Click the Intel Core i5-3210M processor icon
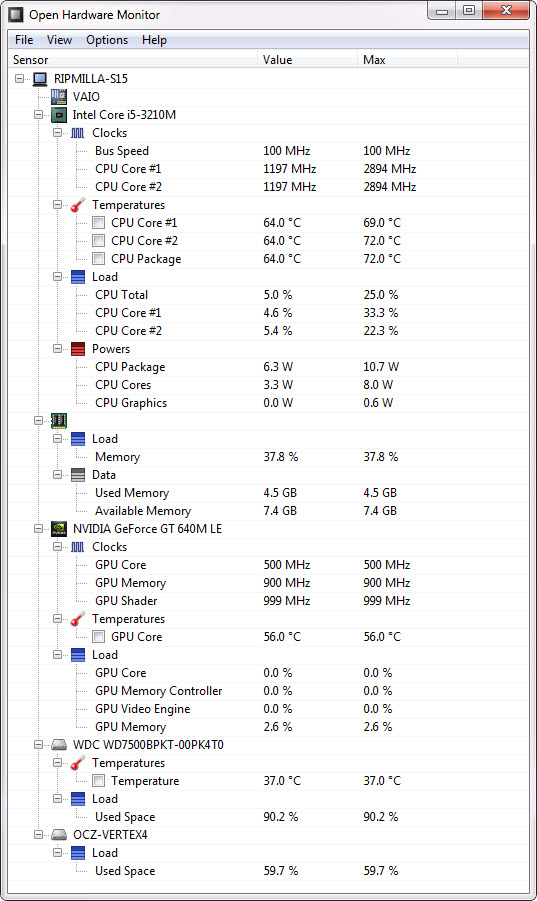 pos(59,115)
